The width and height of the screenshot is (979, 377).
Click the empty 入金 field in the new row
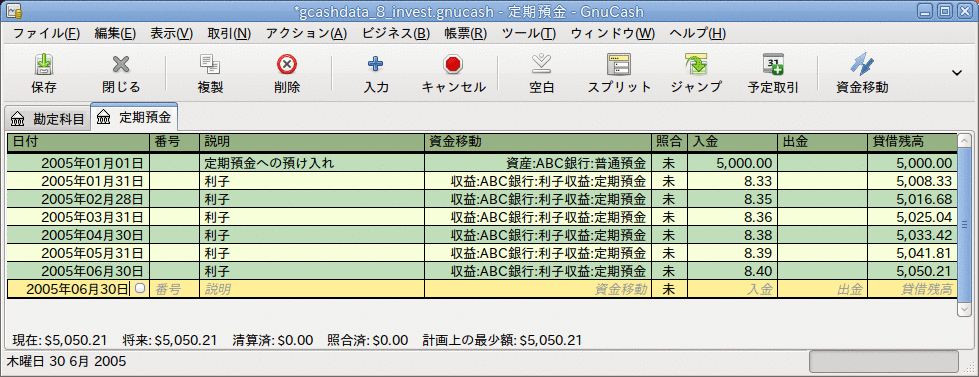coord(732,289)
